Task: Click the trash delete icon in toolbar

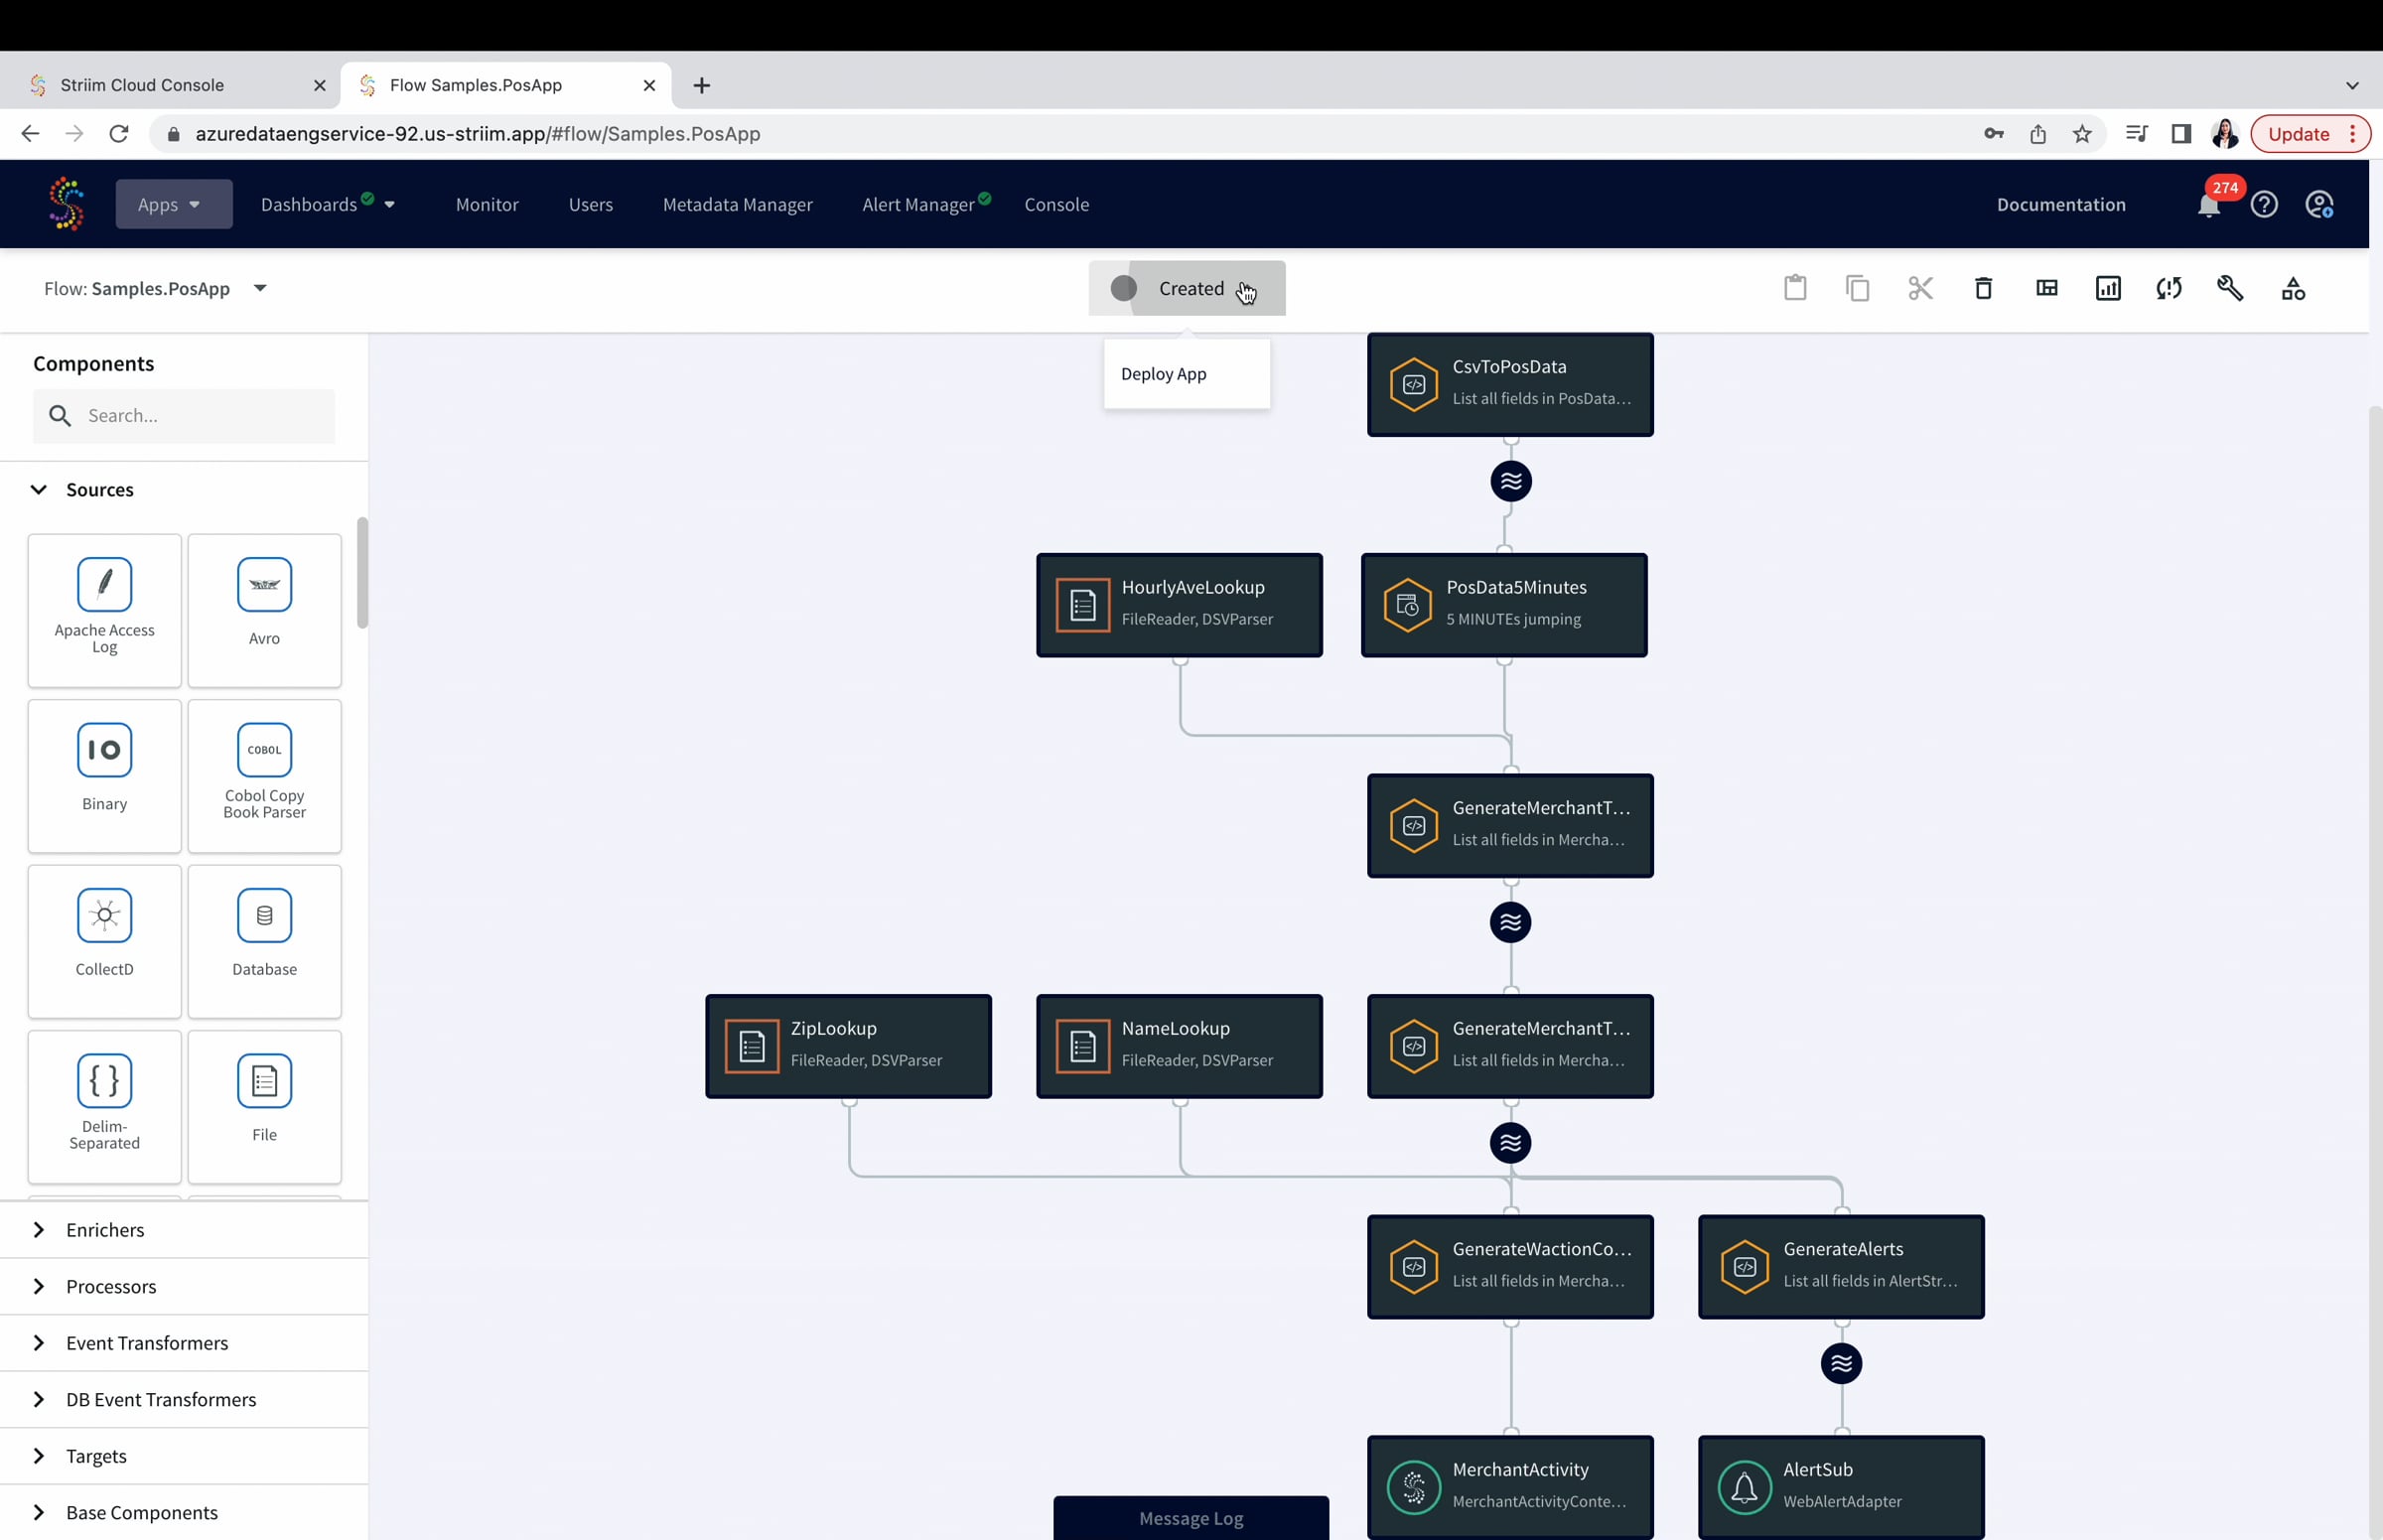Action: (x=1983, y=289)
